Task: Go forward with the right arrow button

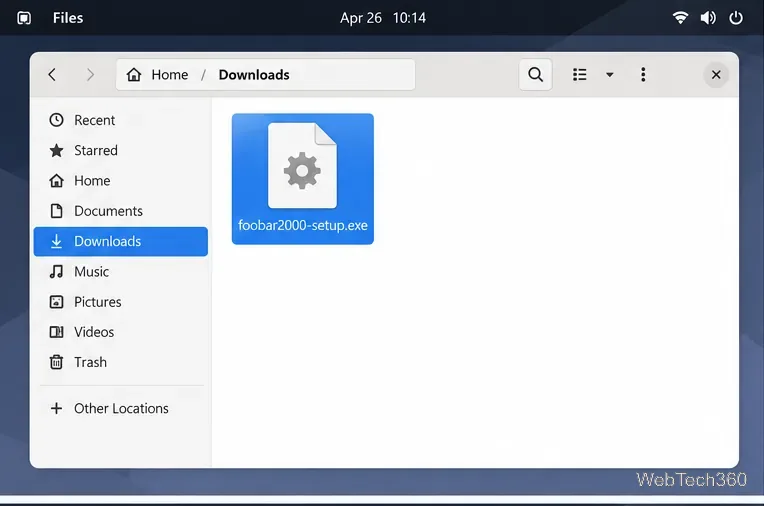Action: click(x=90, y=75)
